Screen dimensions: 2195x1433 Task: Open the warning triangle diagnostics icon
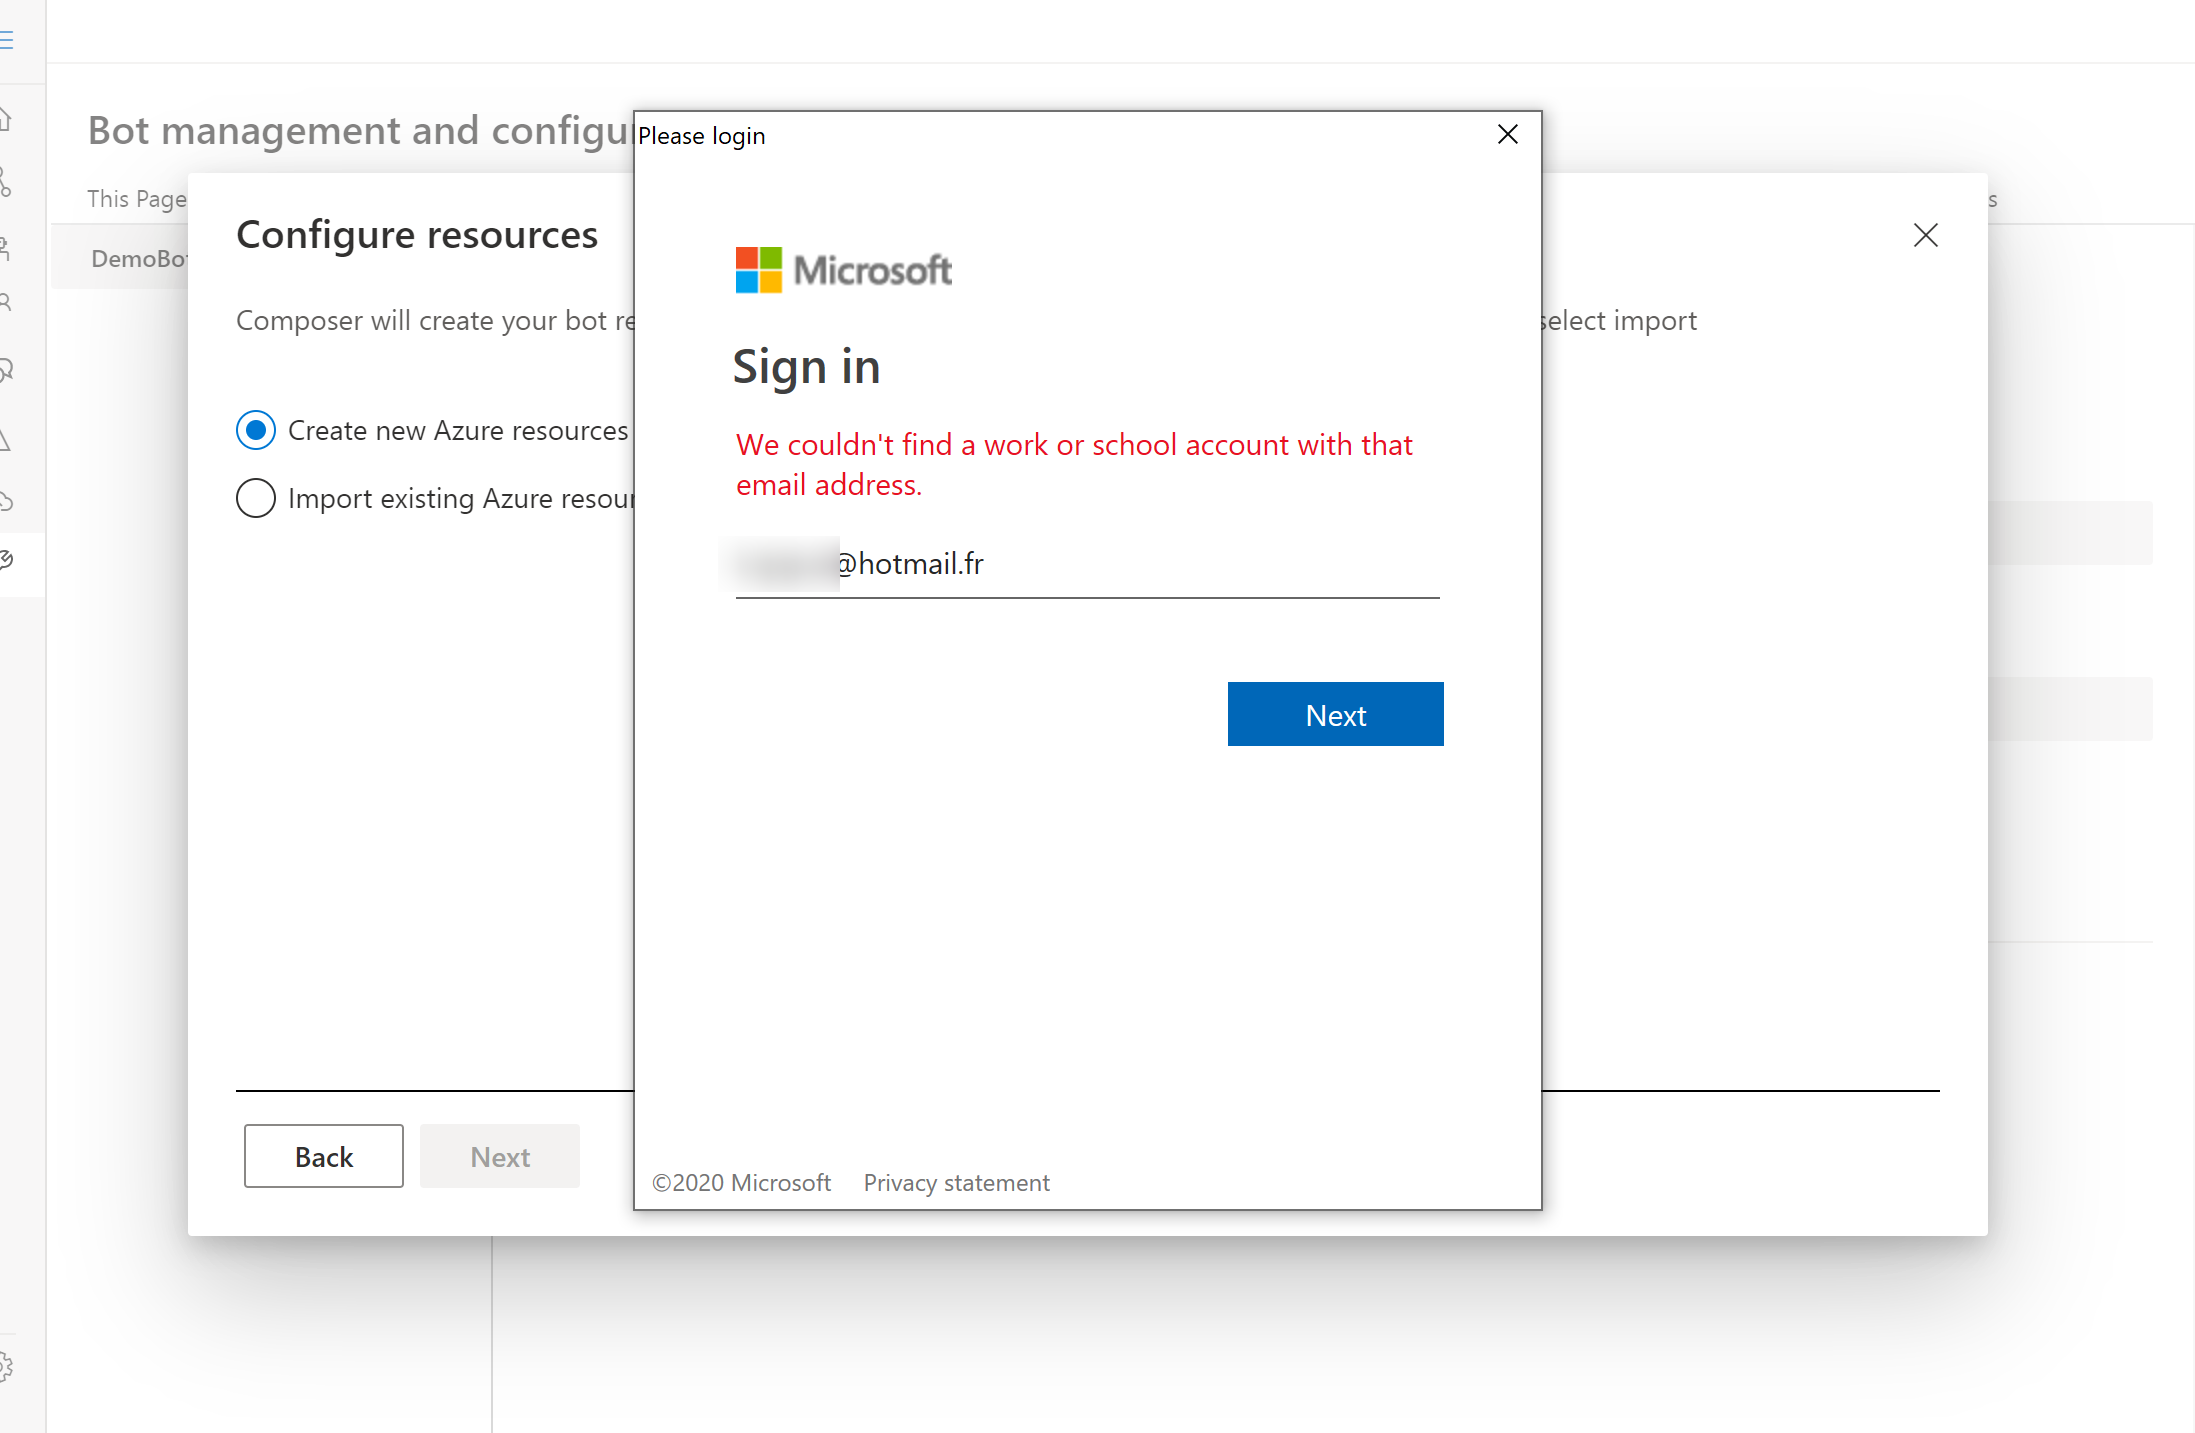(6, 440)
